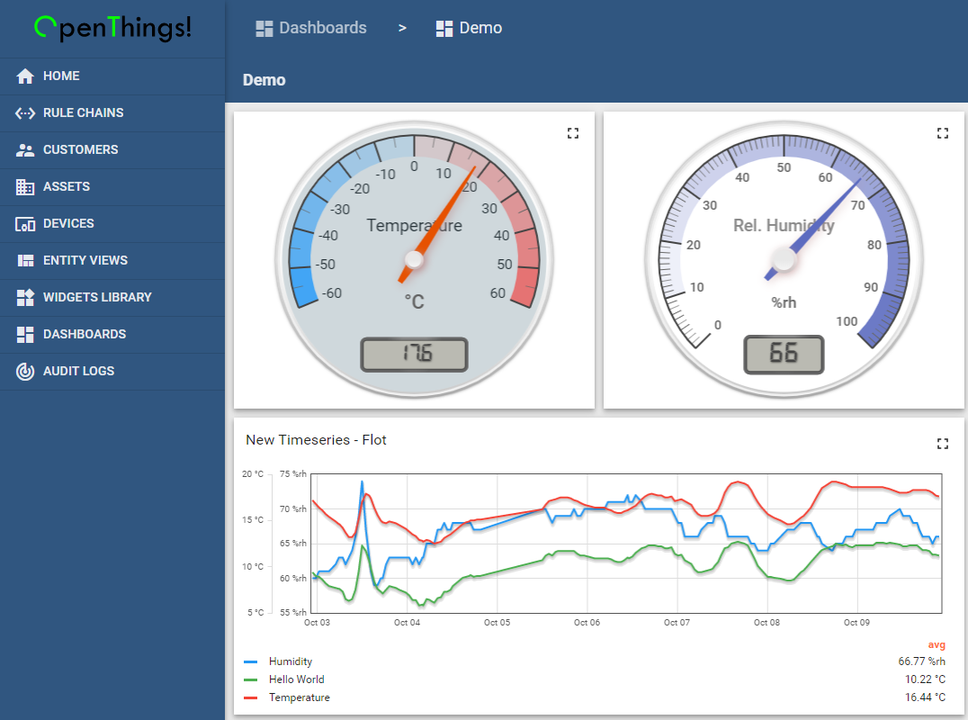Click the Customers people icon

click(x=25, y=150)
